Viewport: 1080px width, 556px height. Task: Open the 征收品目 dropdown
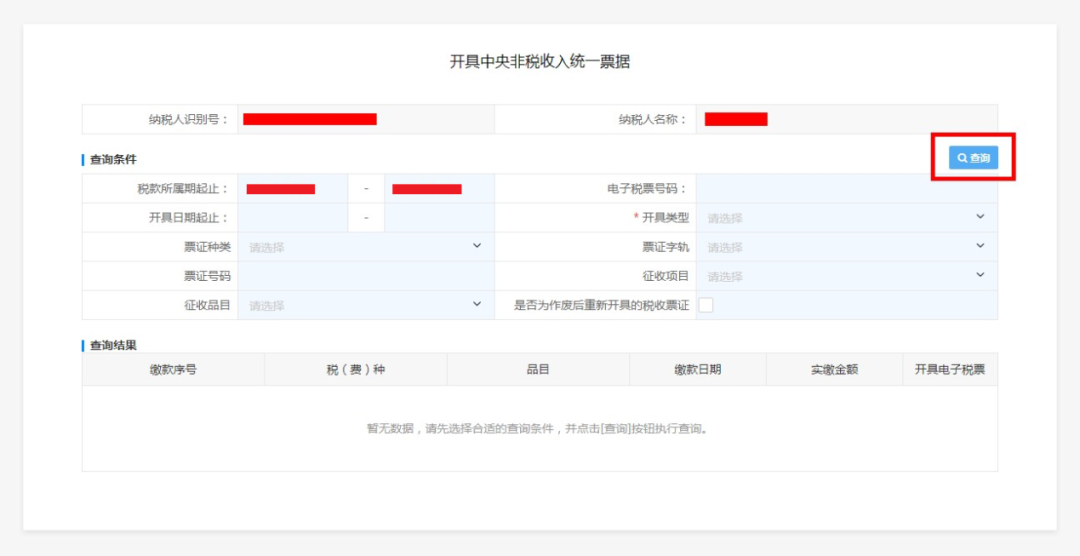365,305
